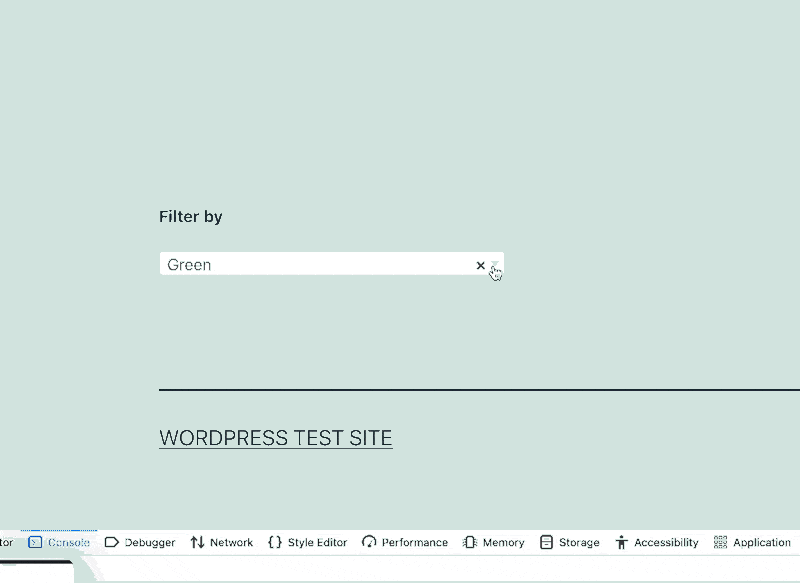Viewport: 800px width, 583px height.
Task: Click the Filter by heading
Action: click(x=190, y=216)
